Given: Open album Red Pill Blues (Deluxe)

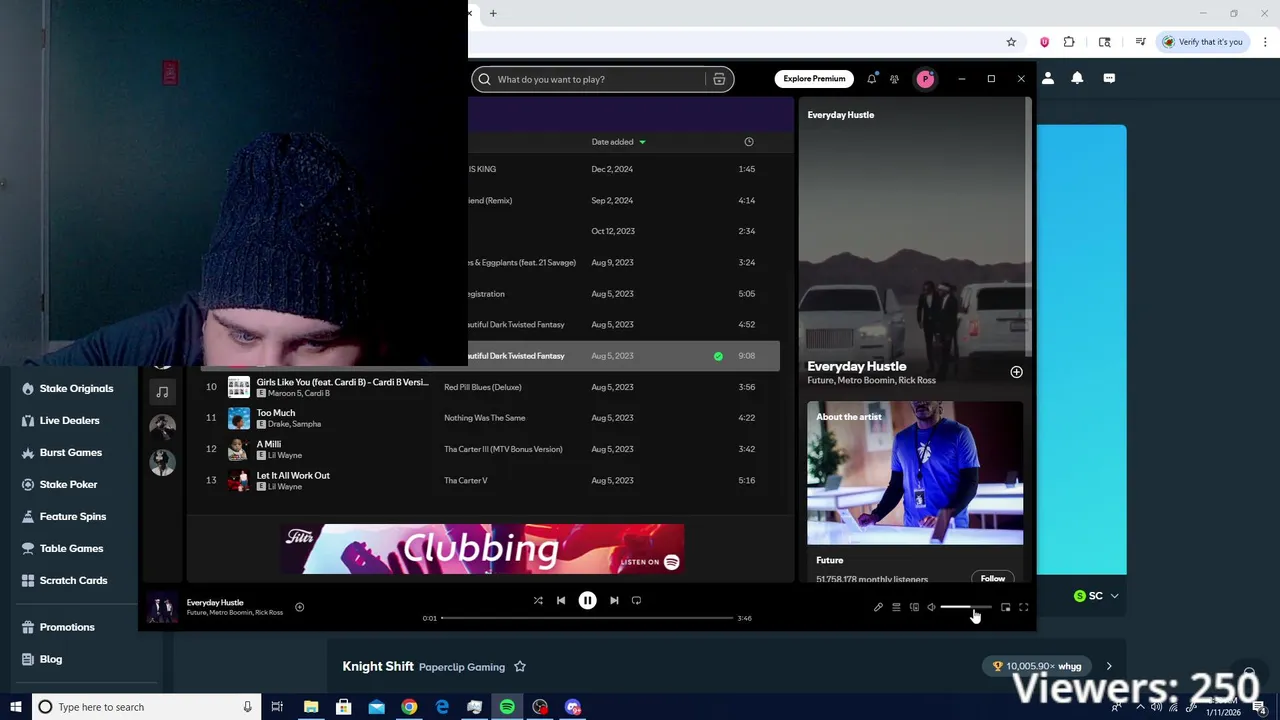Looking at the screenshot, I should (483, 387).
